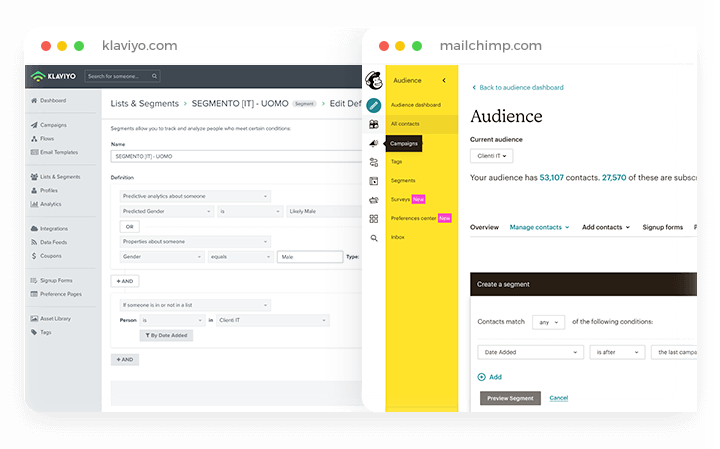720x449 pixels.
Task: Open Integrations in Klaviyo sidebar
Action: pos(49,229)
